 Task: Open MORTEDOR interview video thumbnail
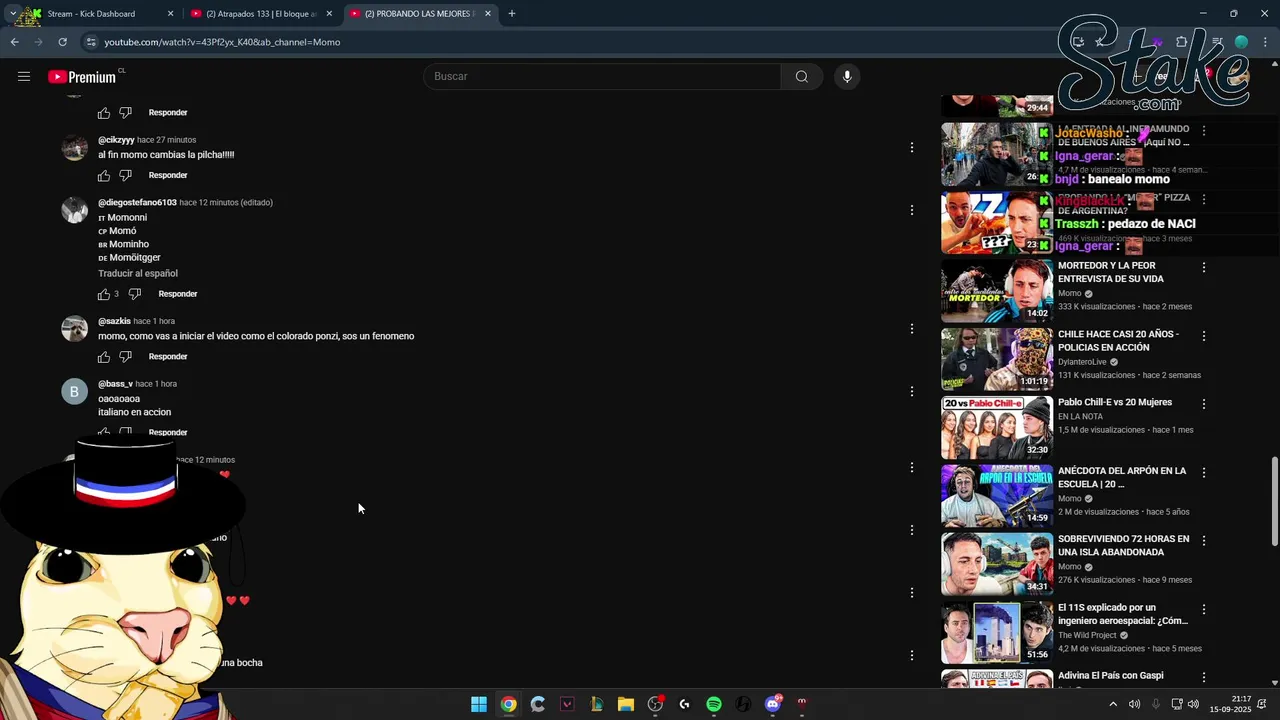997,291
